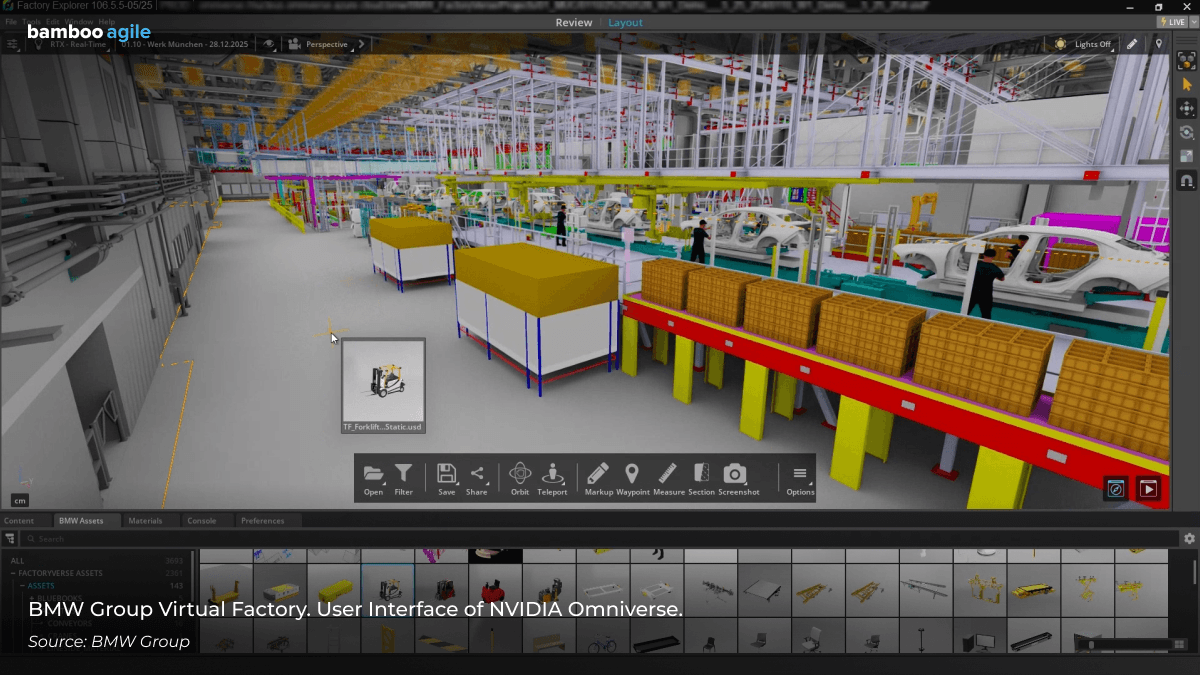Open the Tools menu
Viewport: 1200px width, 675px height.
click(31, 21)
